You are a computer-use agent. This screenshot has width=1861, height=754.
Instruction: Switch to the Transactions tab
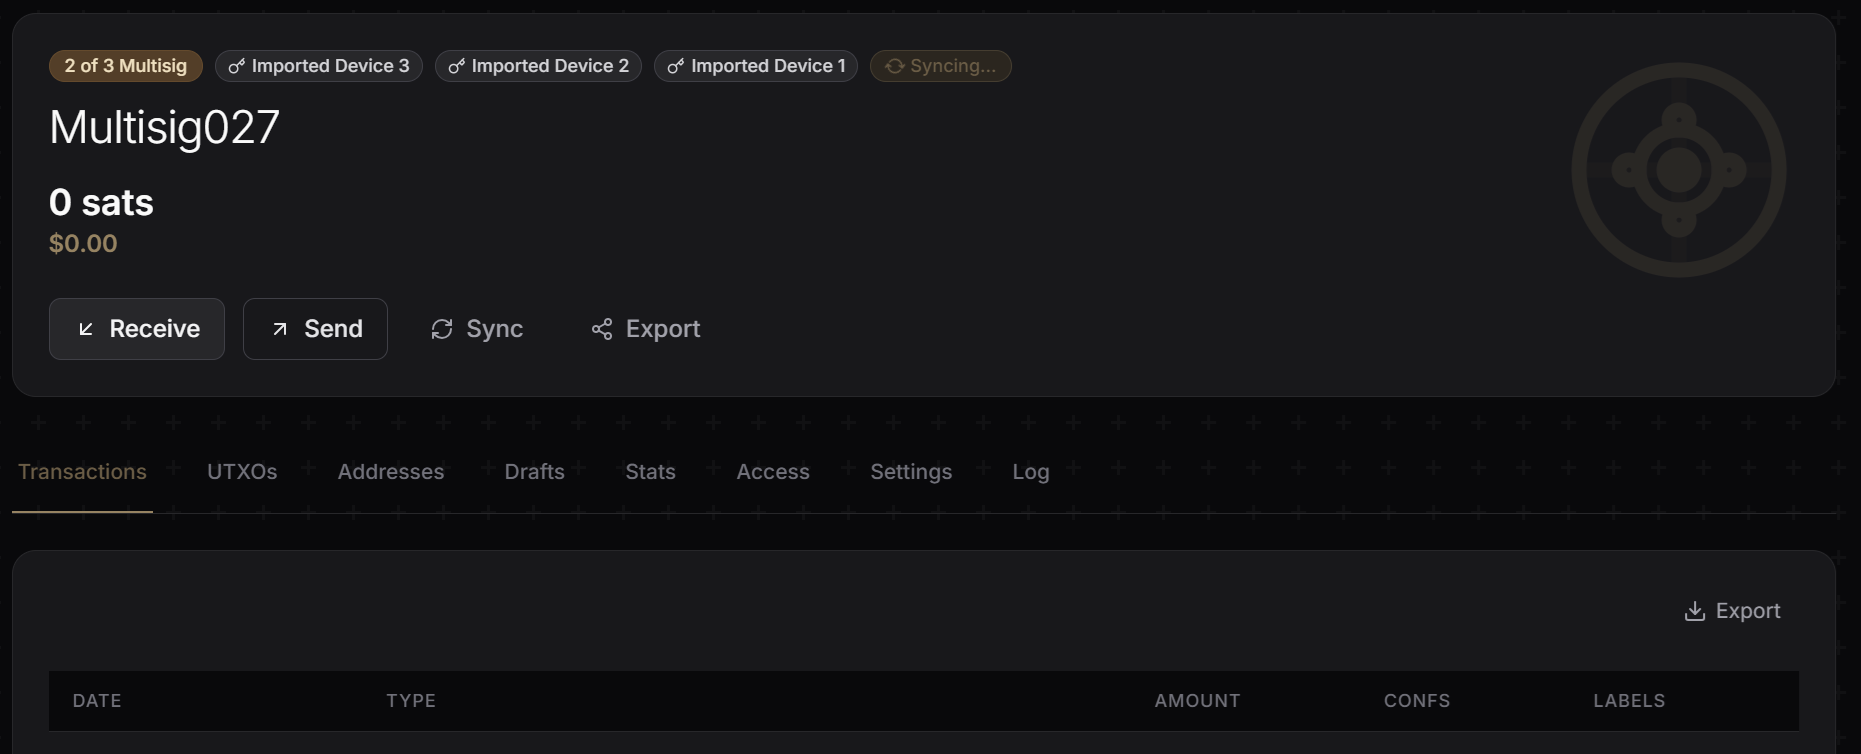(x=82, y=472)
